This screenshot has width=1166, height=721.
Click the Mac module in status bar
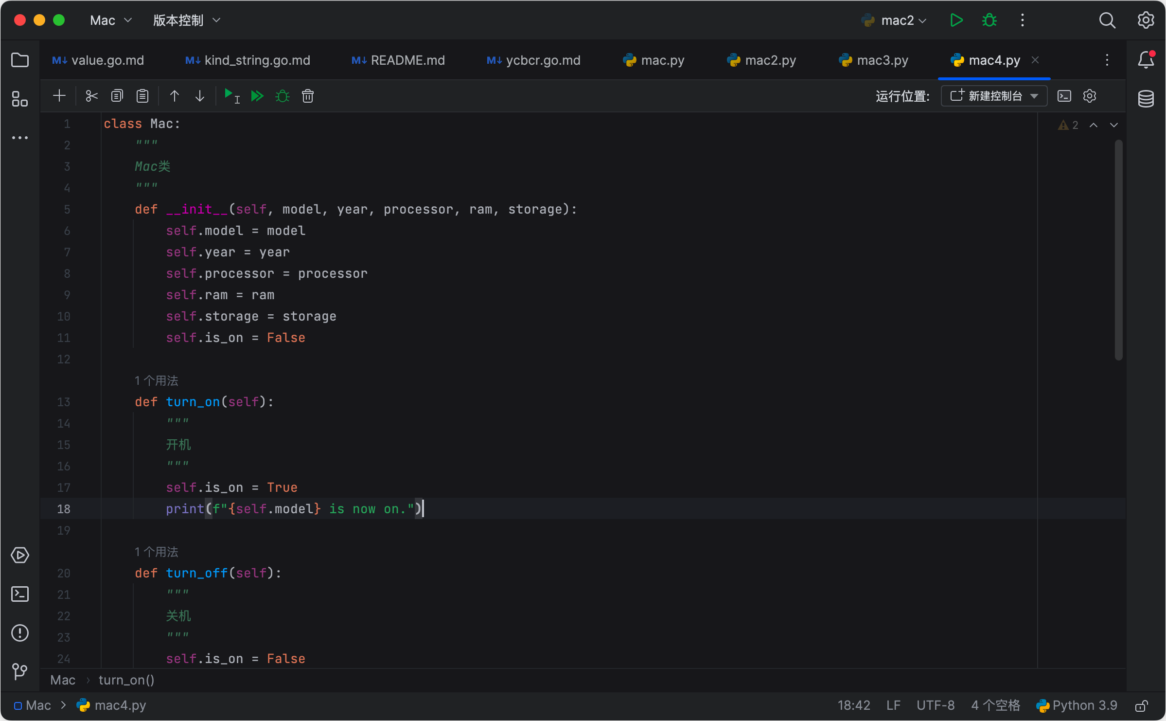click(33, 705)
